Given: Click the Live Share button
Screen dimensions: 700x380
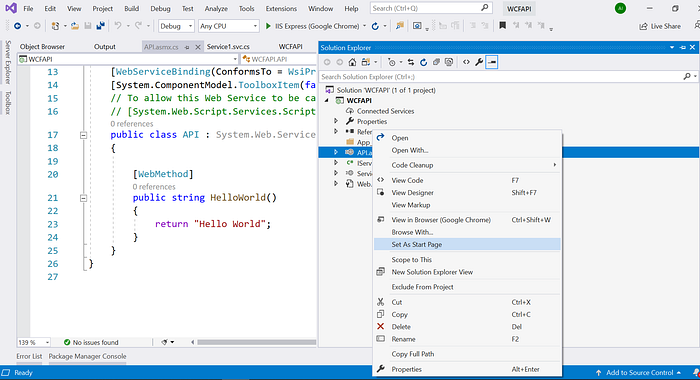Looking at the screenshot, I should tap(660, 26).
